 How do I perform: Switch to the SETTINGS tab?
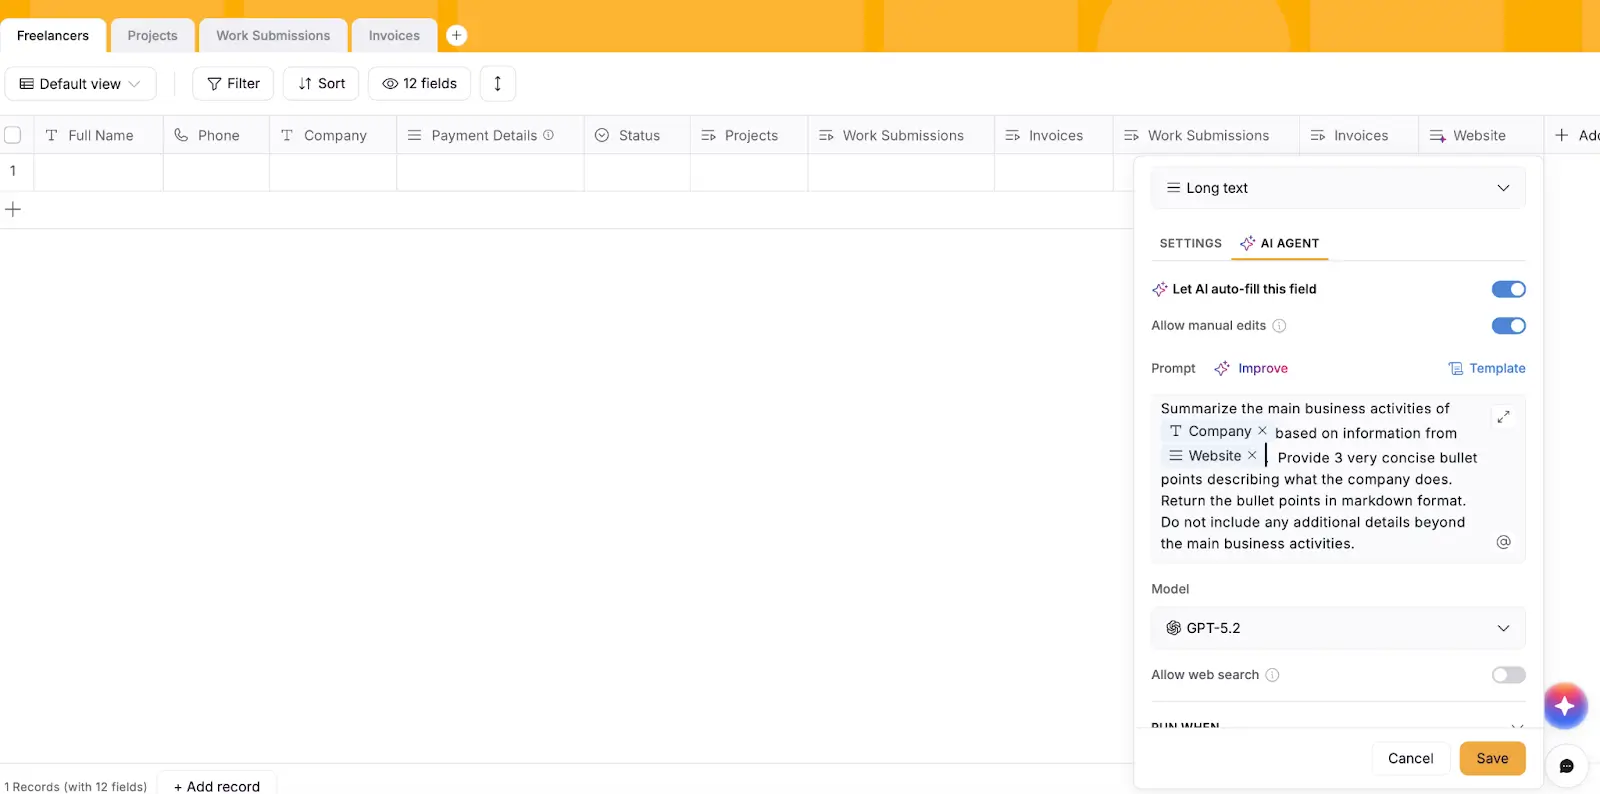(x=1190, y=243)
